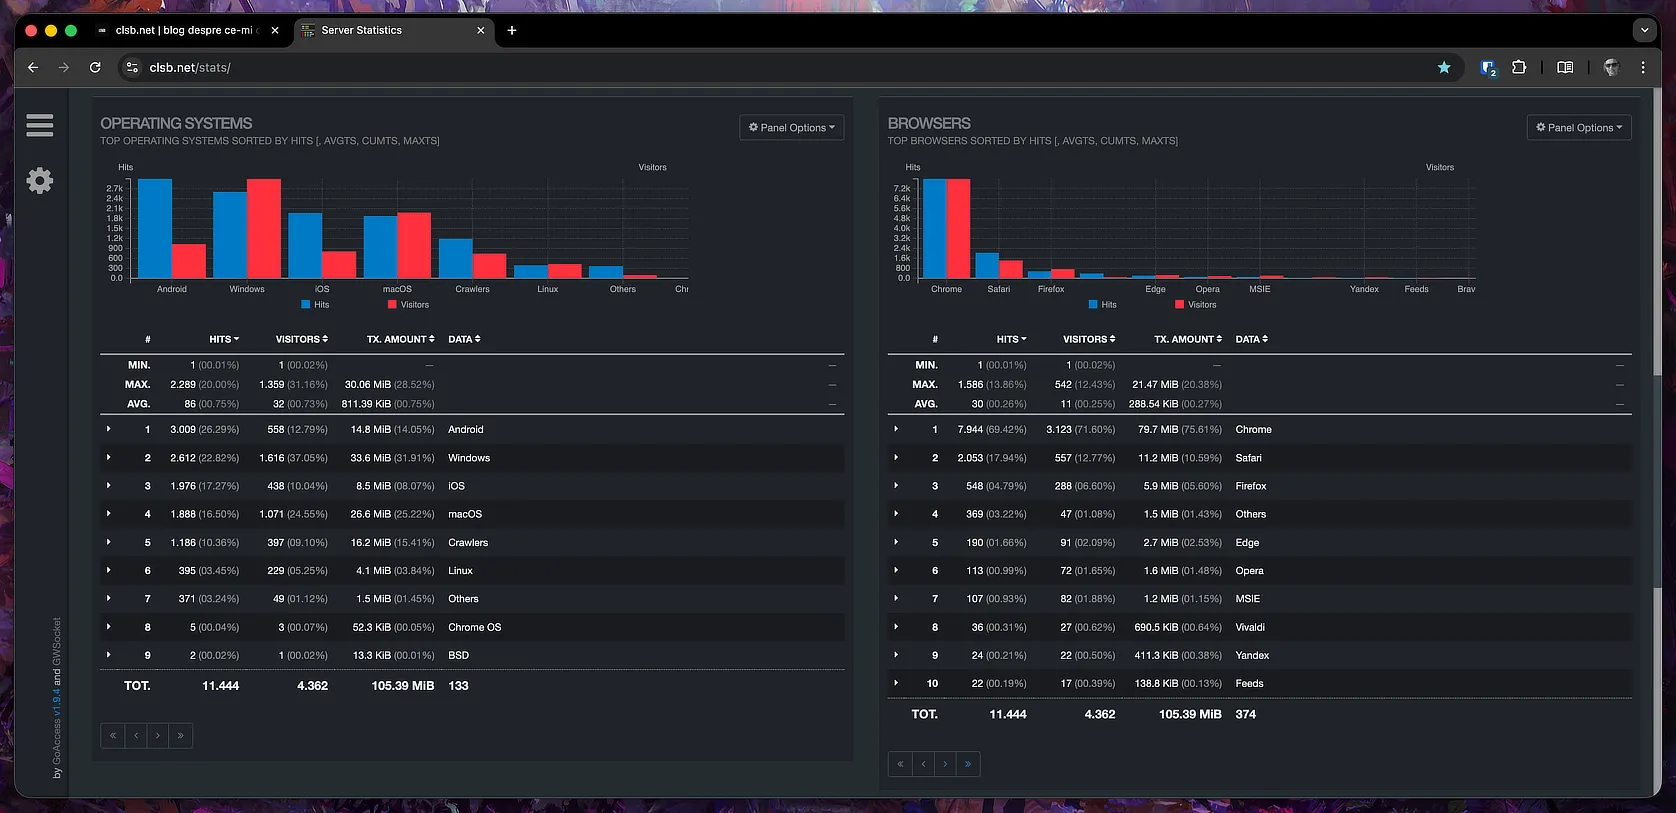Go back to the previous page
The image size is (1676, 813).
click(33, 68)
